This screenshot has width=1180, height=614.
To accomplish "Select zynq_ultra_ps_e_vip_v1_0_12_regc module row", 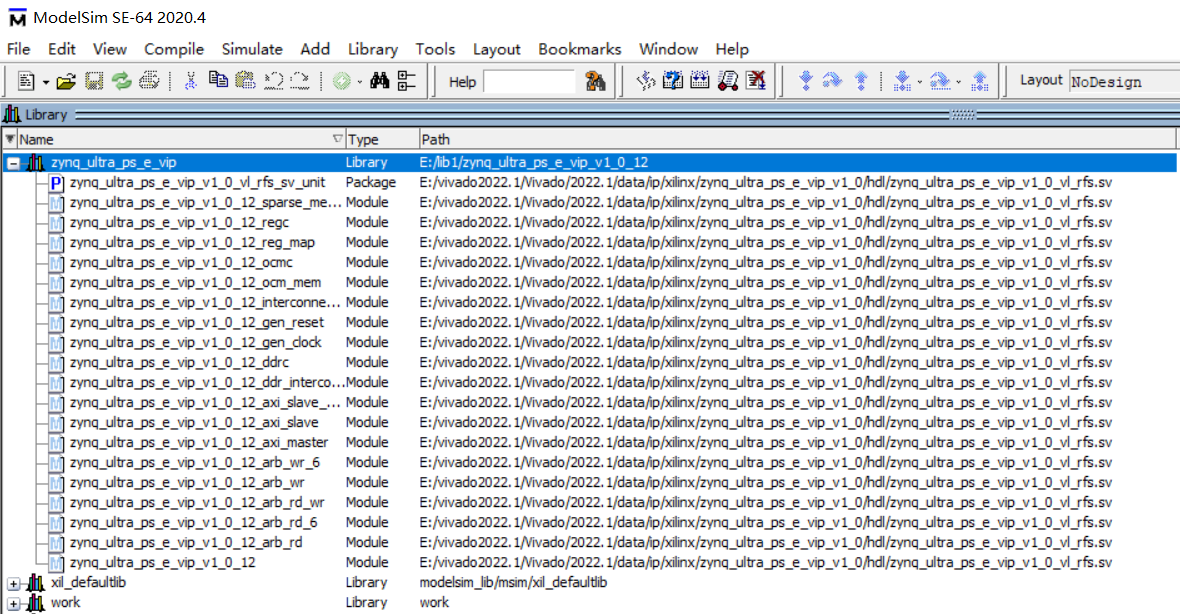I will [x=589, y=222].
